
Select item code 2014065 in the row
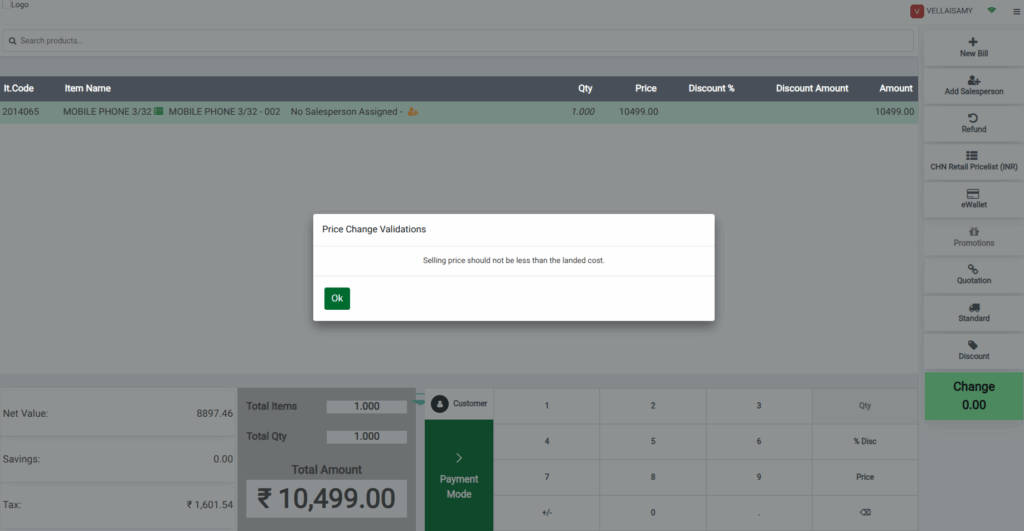click(x=21, y=112)
